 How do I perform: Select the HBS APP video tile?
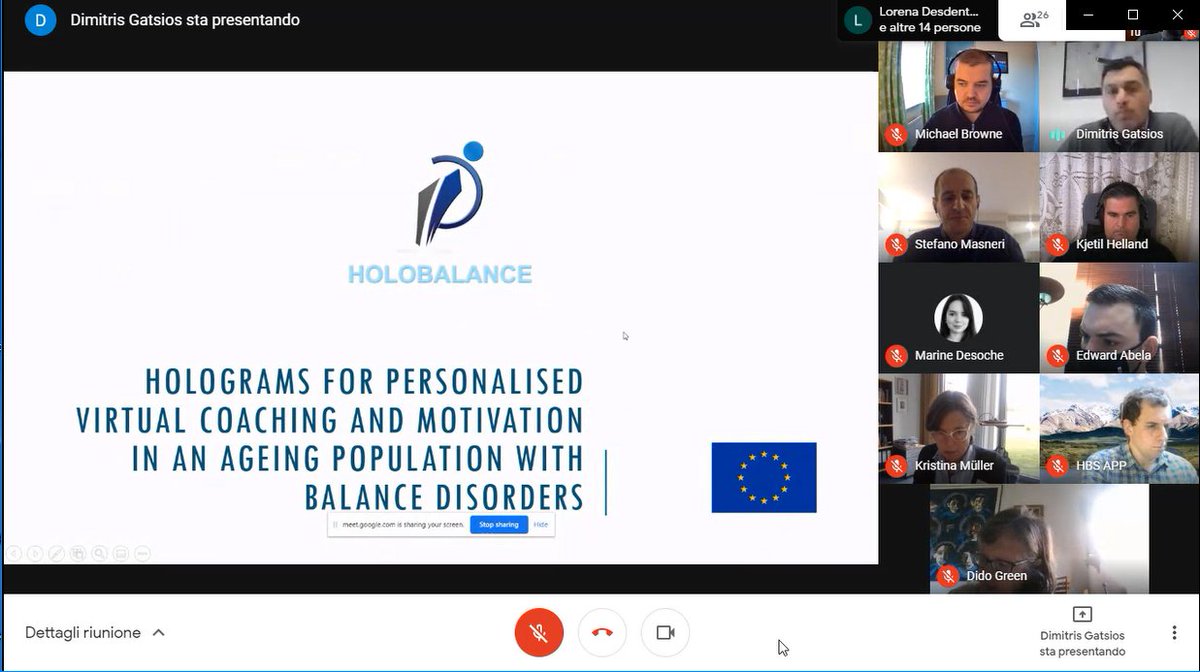[x=1119, y=429]
